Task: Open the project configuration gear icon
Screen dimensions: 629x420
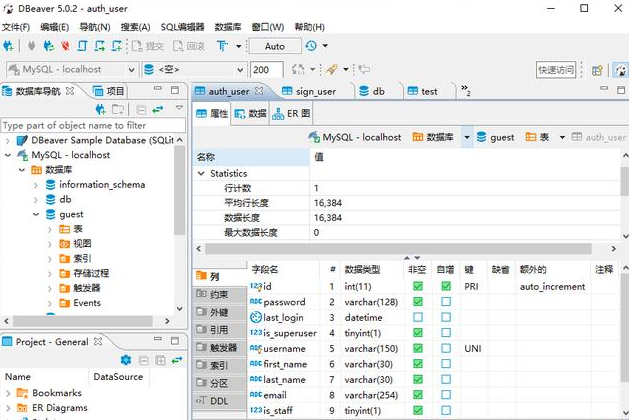Action: (126, 360)
